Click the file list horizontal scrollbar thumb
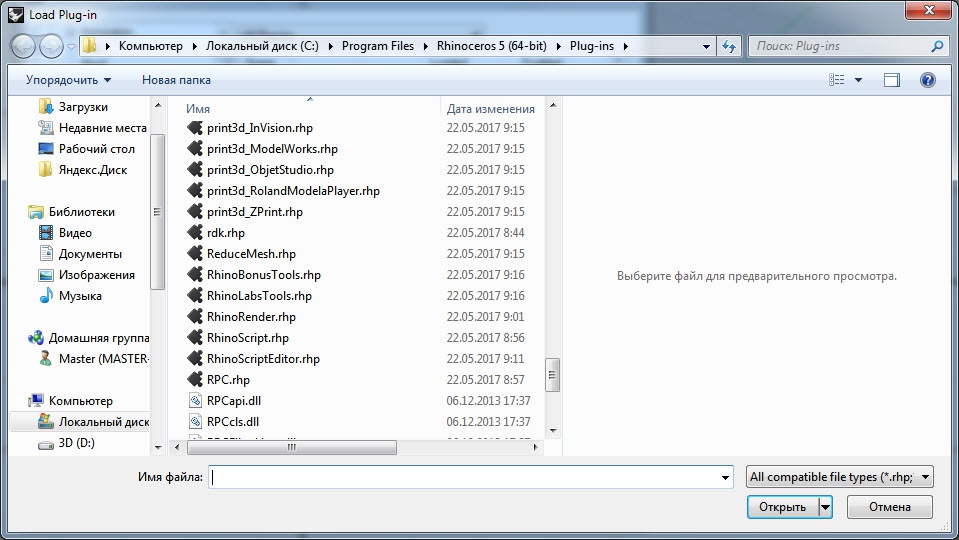The height and width of the screenshot is (540, 959). coord(292,447)
